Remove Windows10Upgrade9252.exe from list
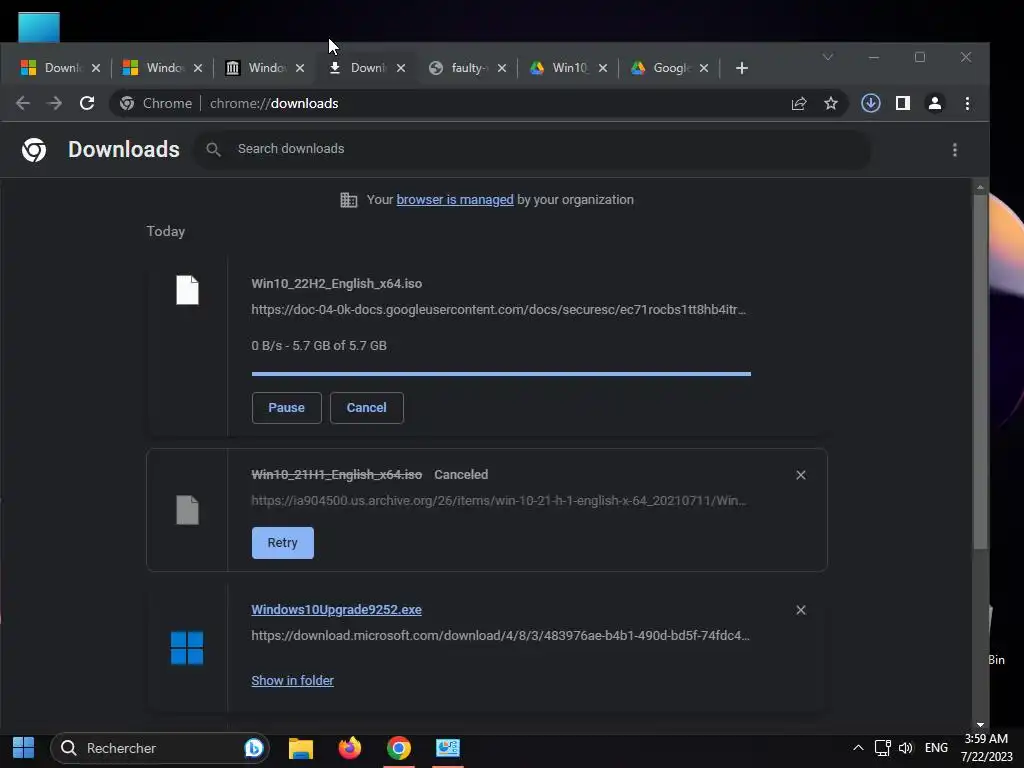This screenshot has width=1024, height=768. 801,610
